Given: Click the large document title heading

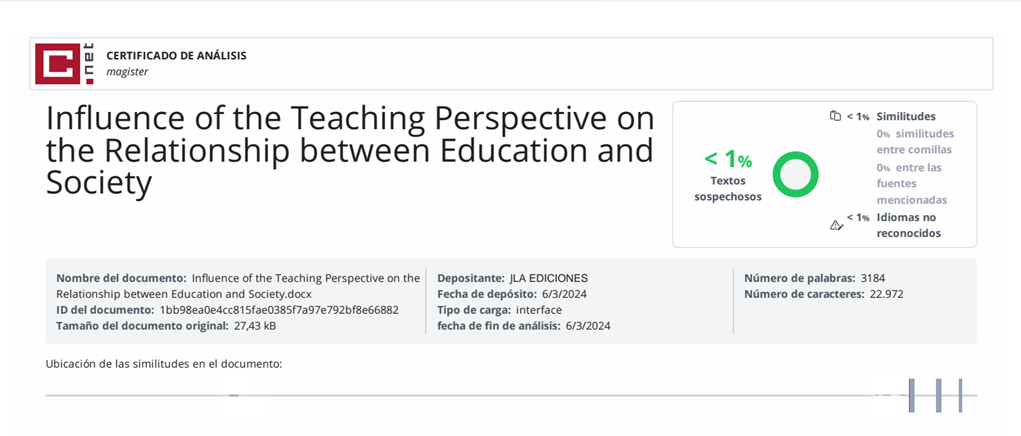Looking at the screenshot, I should pos(350,151).
